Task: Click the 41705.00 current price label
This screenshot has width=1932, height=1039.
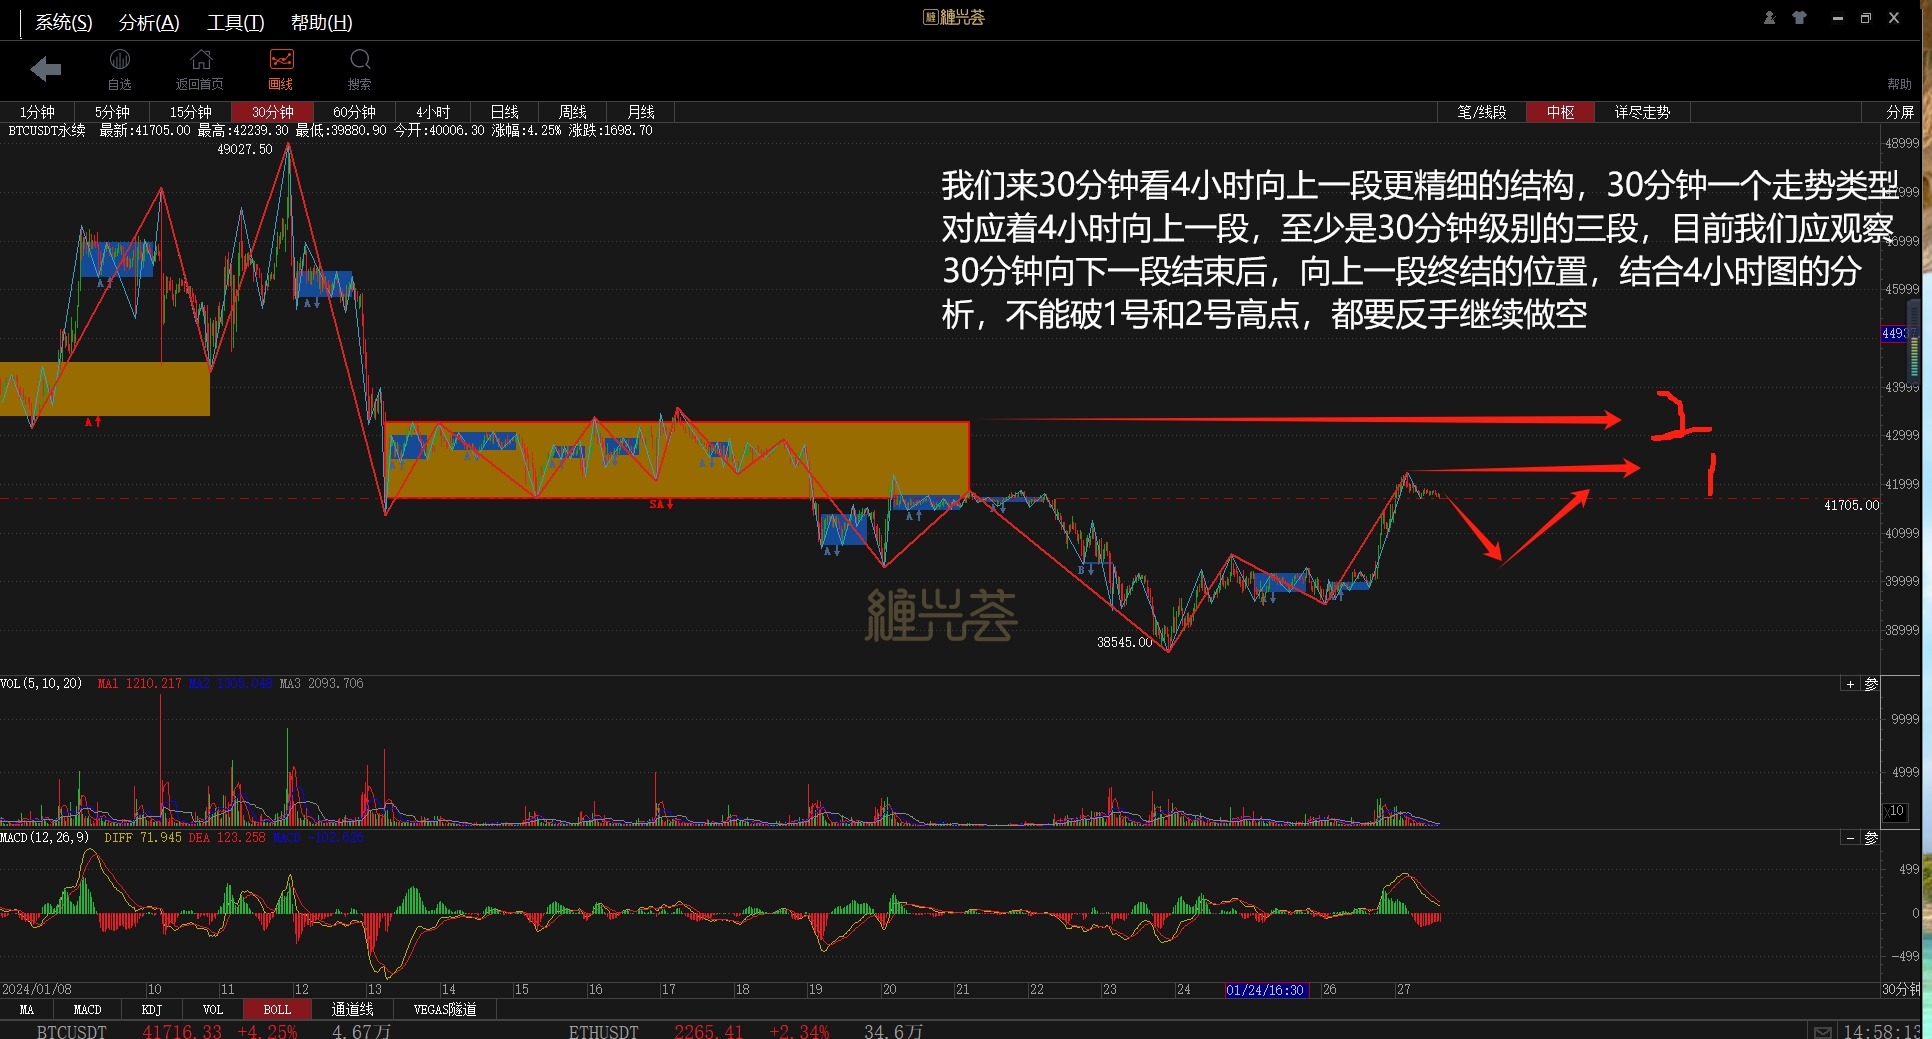Action: click(x=1851, y=505)
